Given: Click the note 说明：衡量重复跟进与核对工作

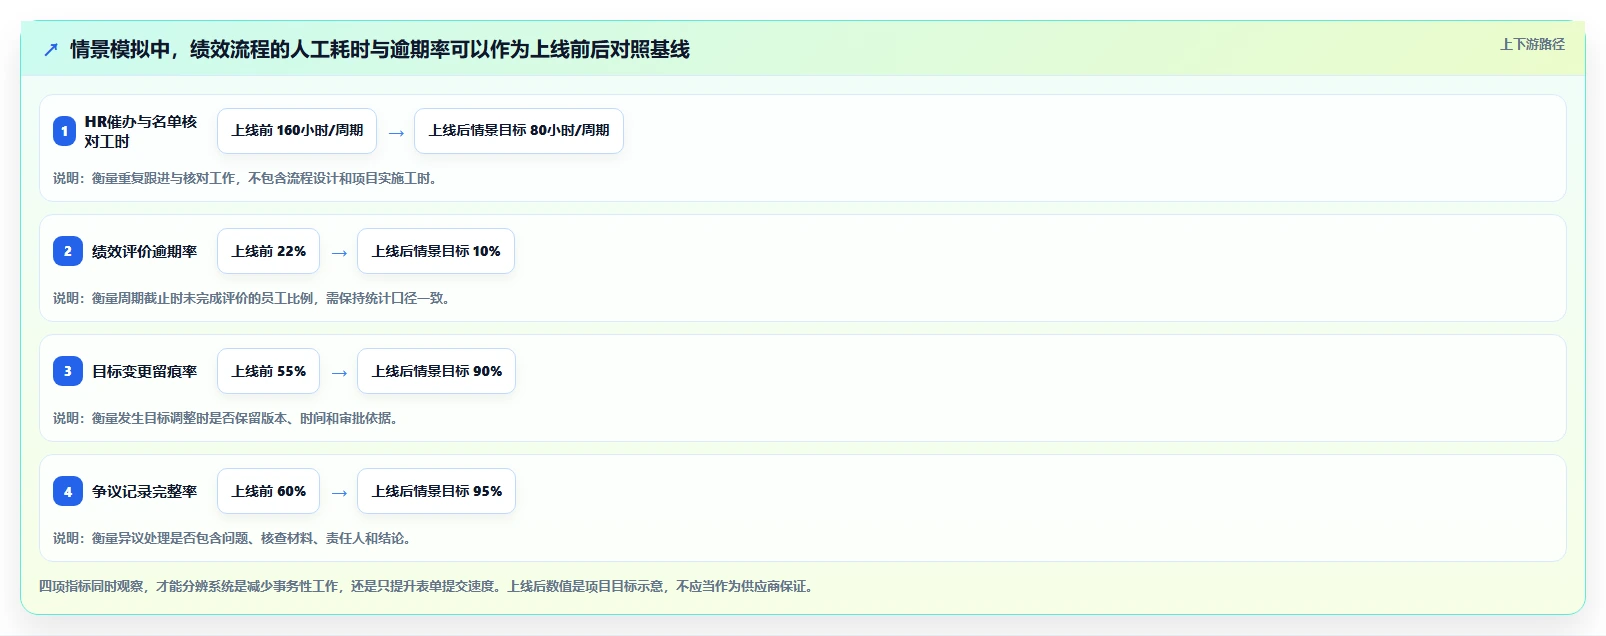Looking at the screenshot, I should pyautogui.click(x=245, y=178).
